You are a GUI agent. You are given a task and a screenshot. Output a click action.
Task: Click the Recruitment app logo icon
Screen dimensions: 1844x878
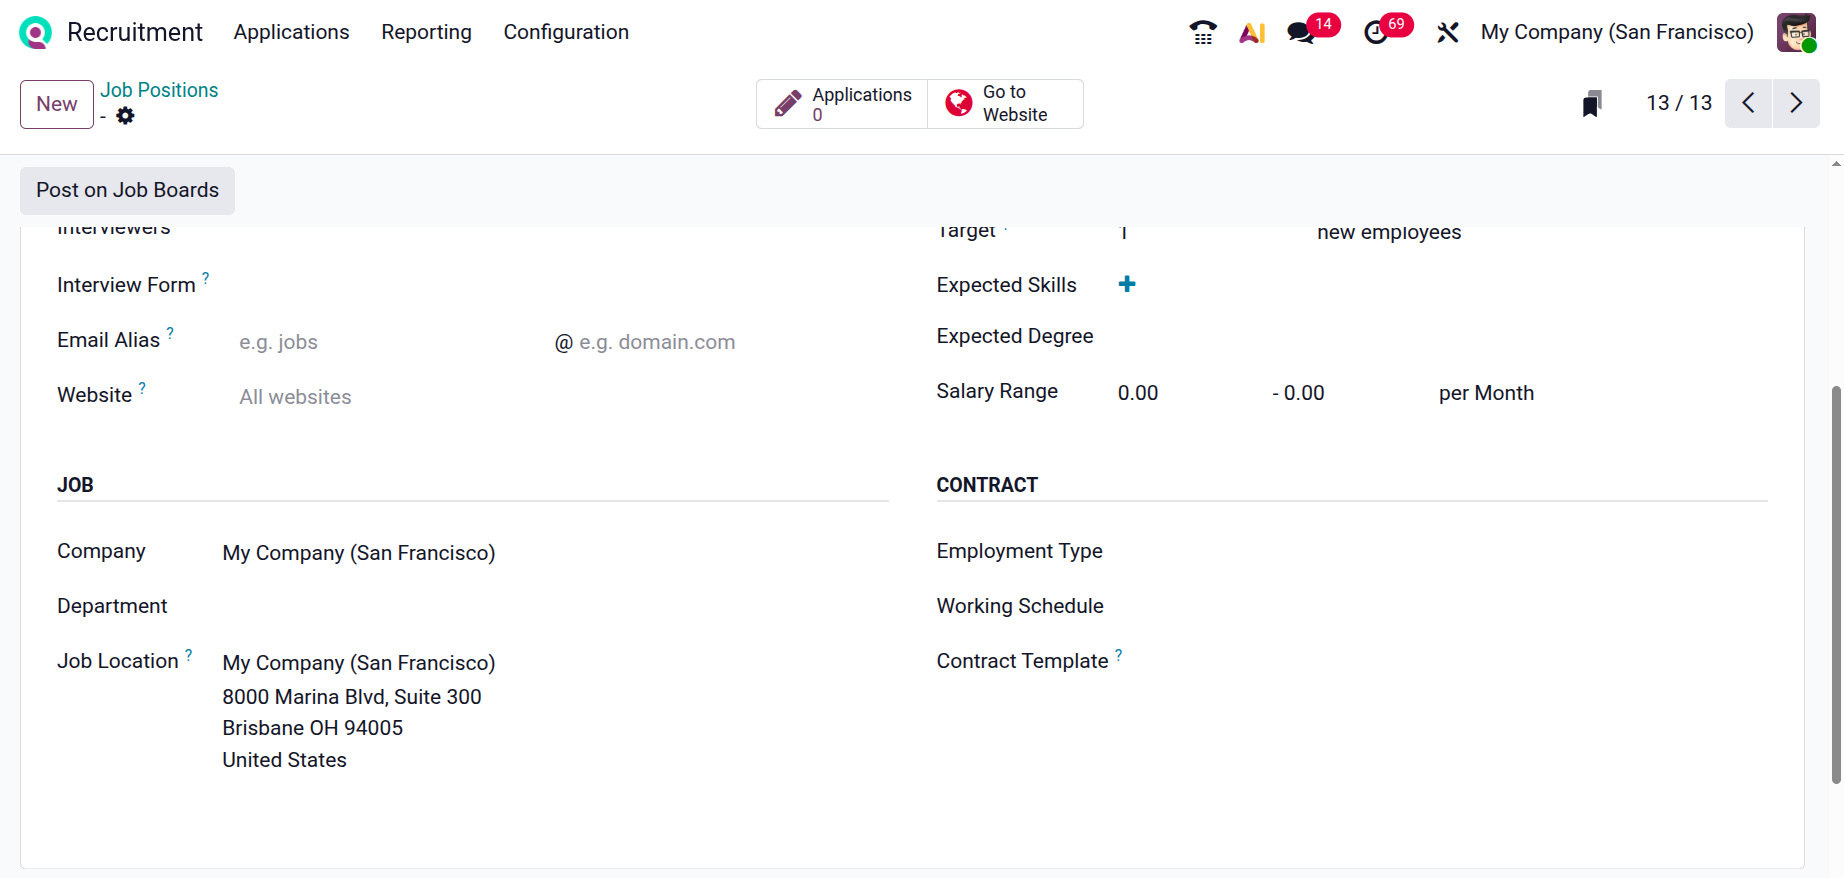pos(35,32)
